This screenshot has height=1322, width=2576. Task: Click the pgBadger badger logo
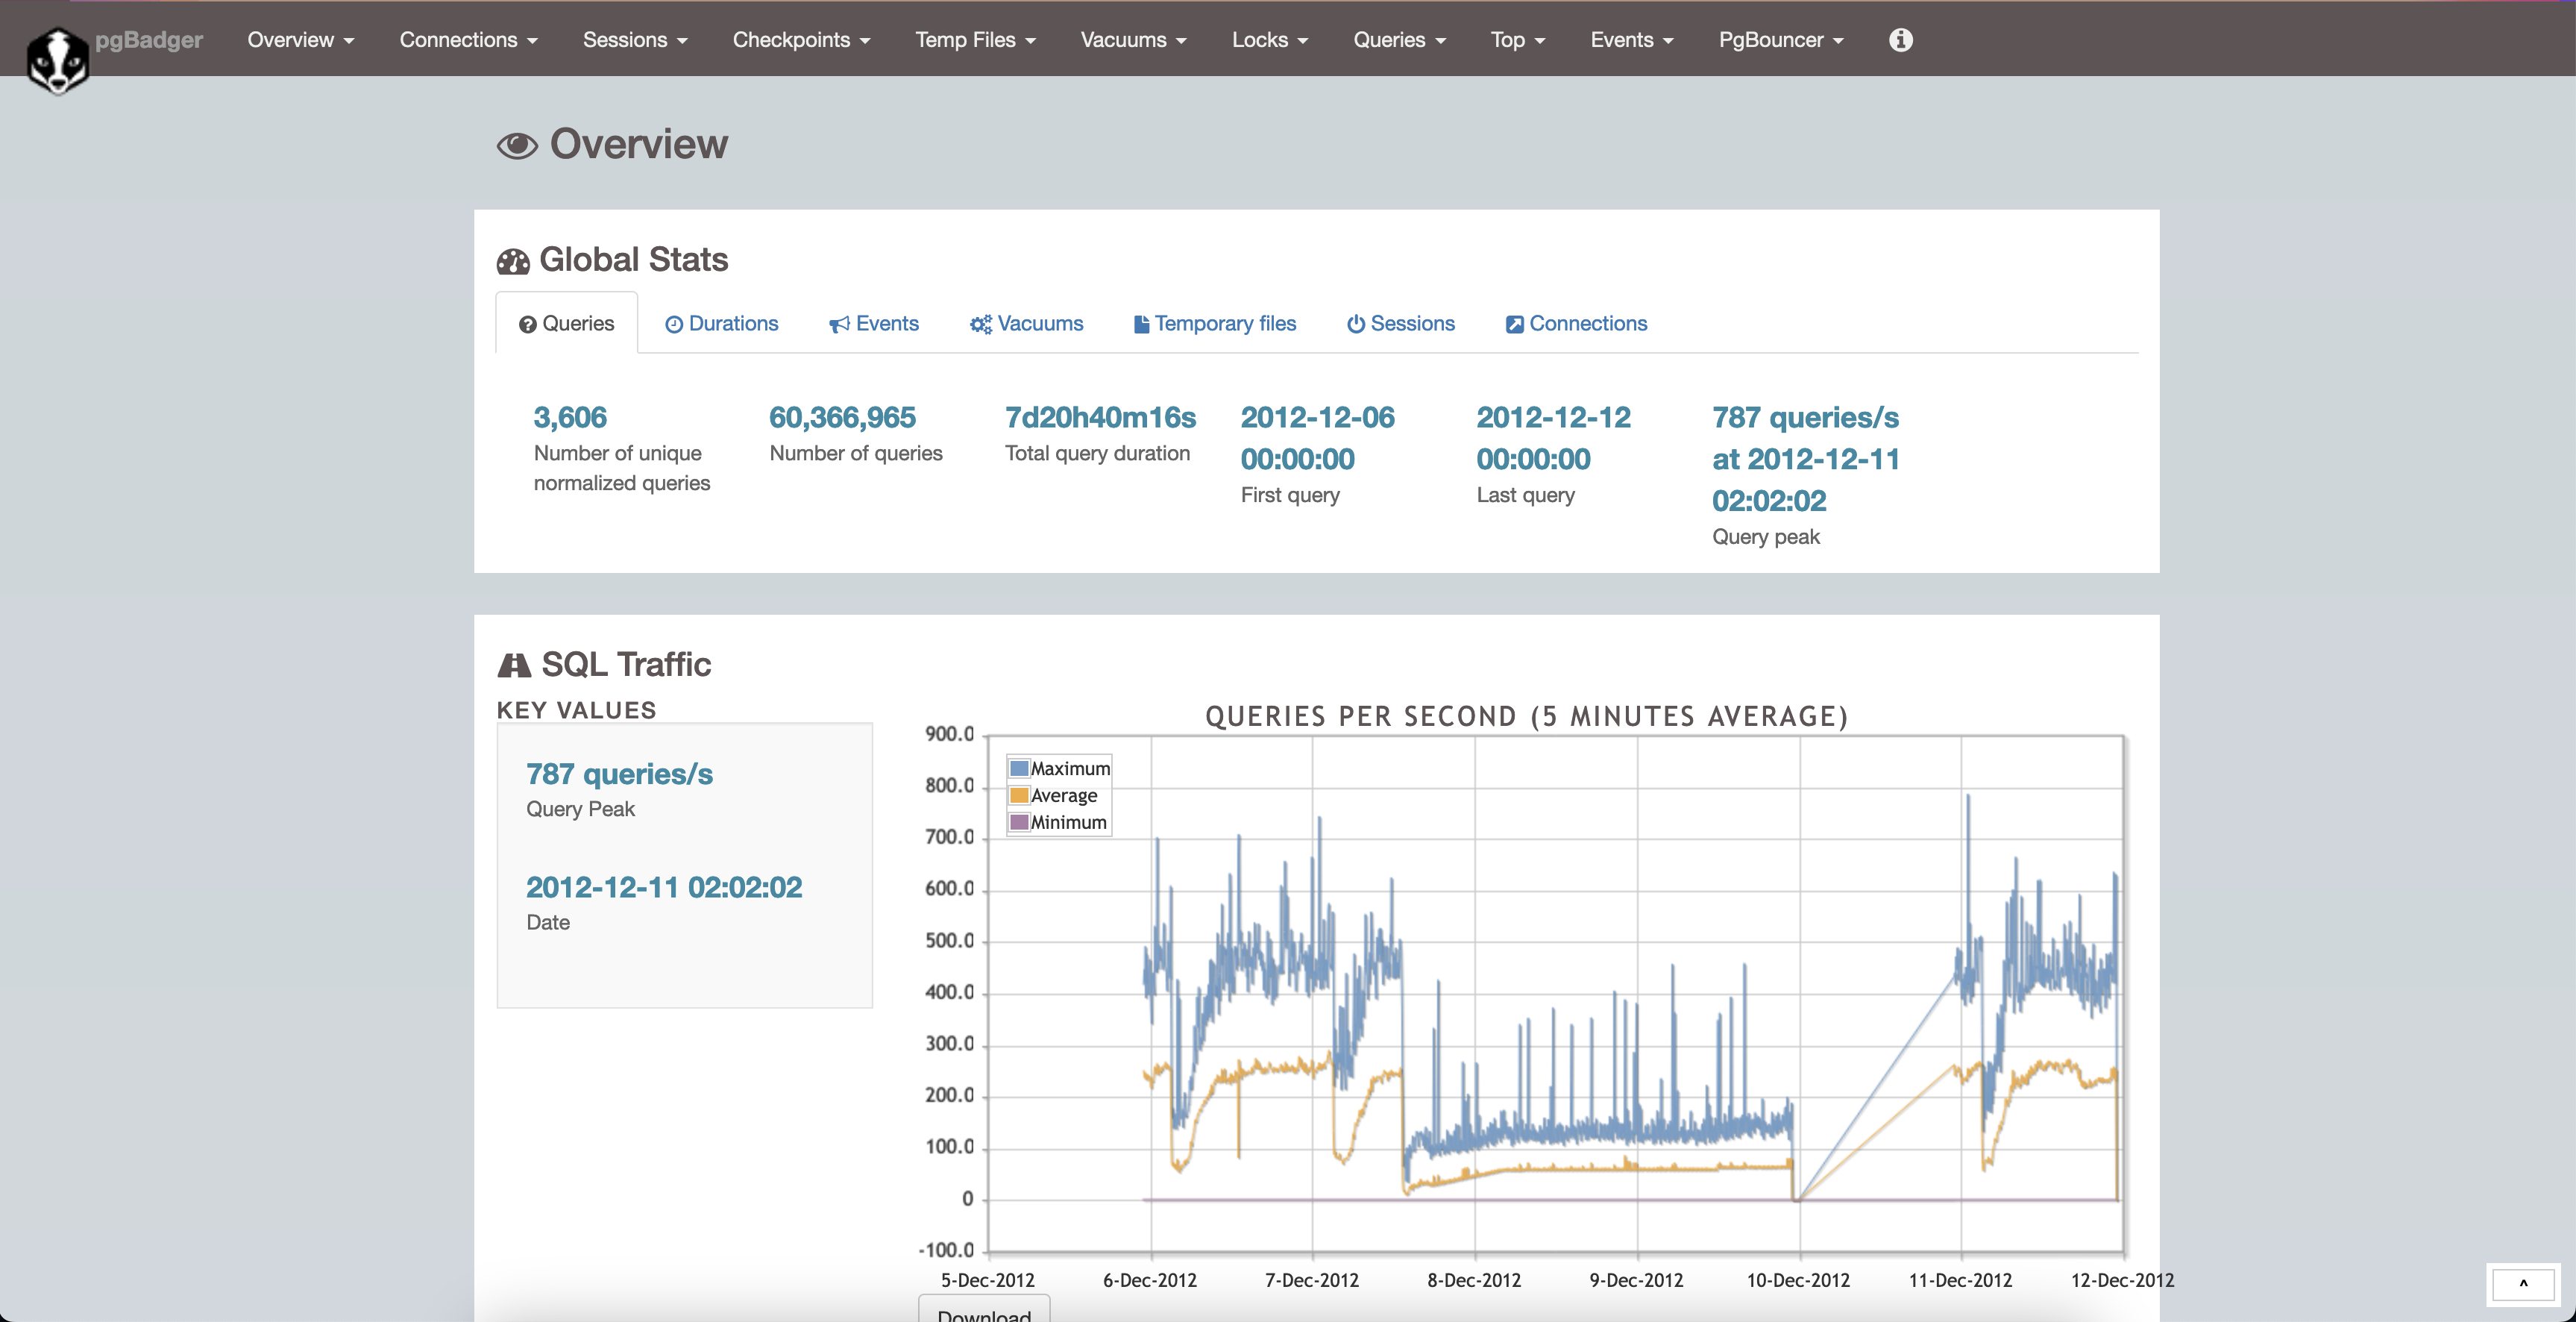57,60
